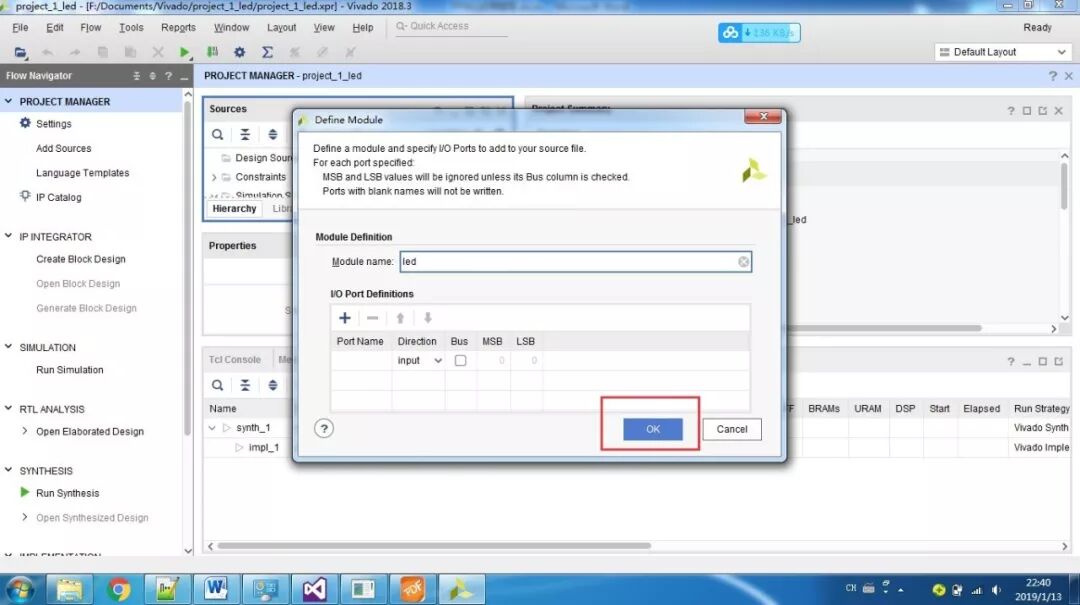Collapse all in Design Runs panel

click(x=245, y=385)
